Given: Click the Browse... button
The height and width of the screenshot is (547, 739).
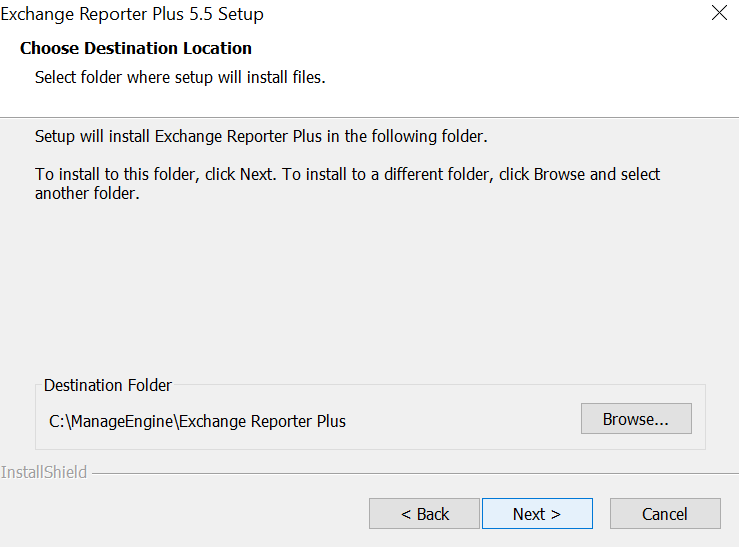Looking at the screenshot, I should click(636, 419).
